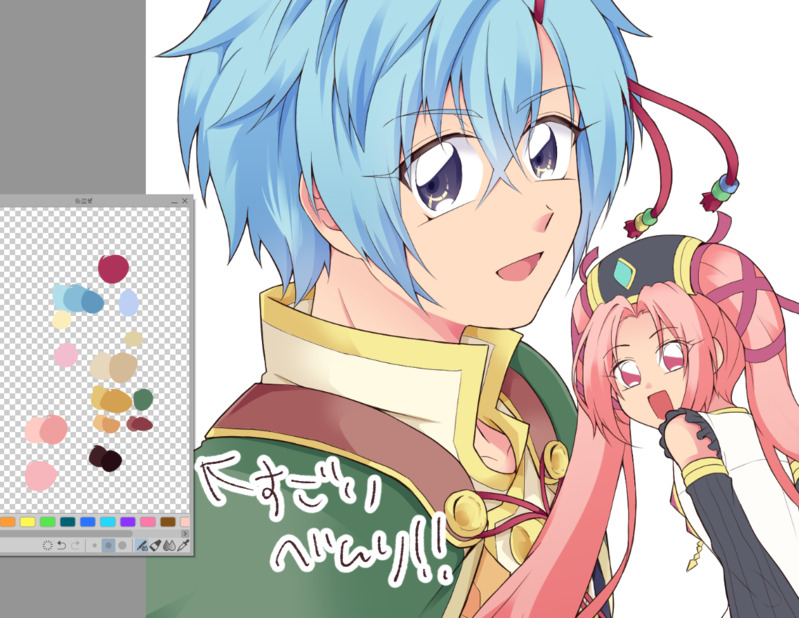Select the small brush size dot
The height and width of the screenshot is (618, 799).
(x=94, y=545)
